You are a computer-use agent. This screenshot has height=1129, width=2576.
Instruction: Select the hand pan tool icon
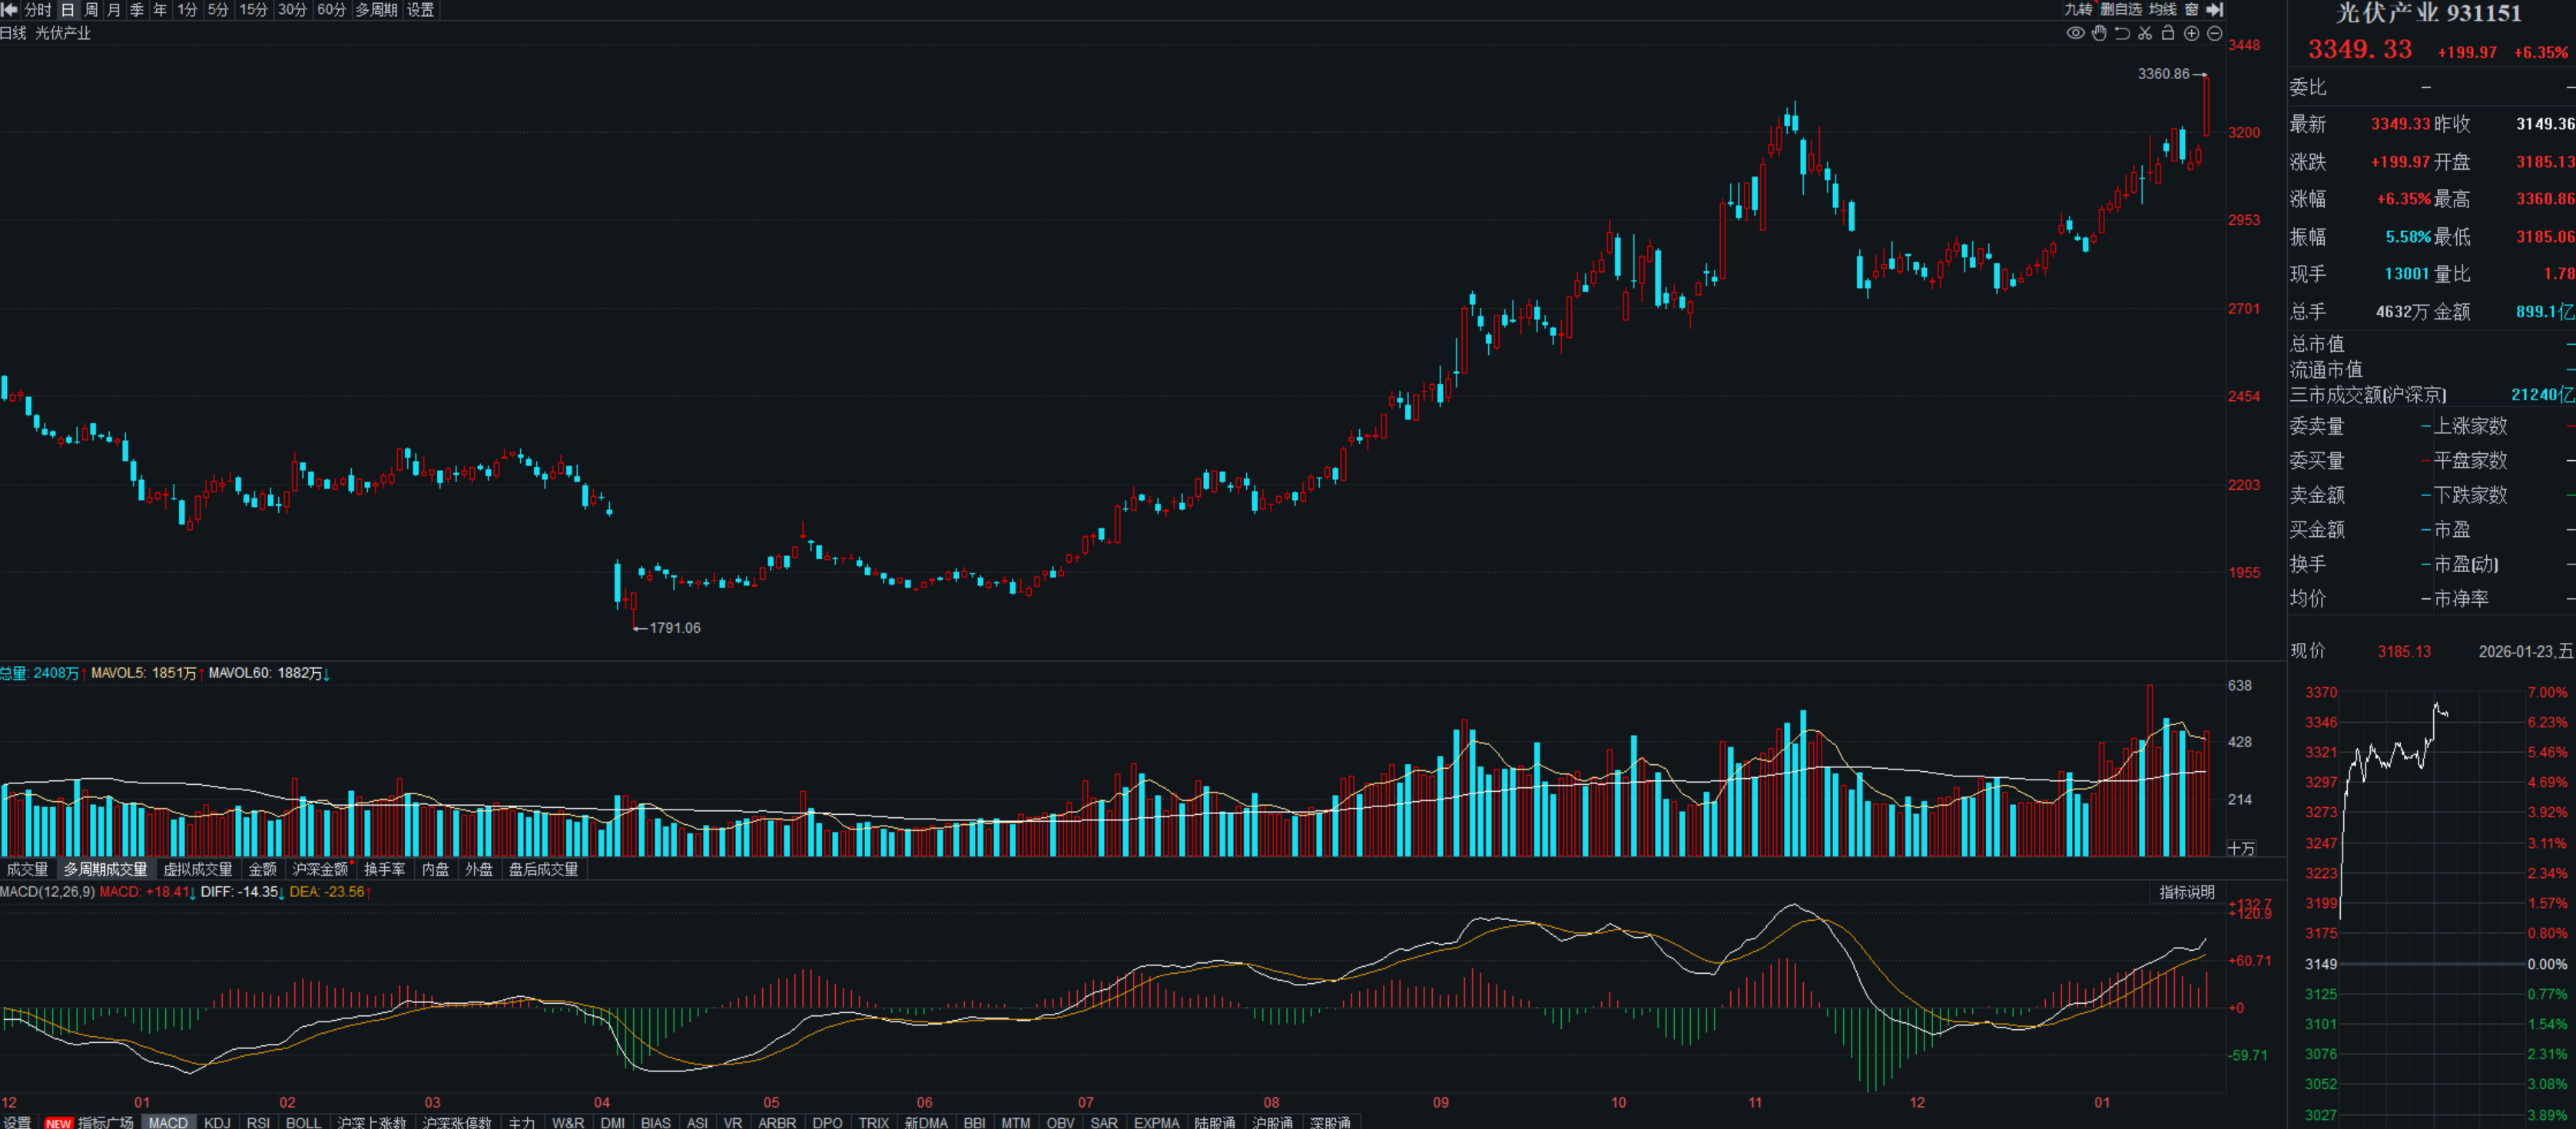click(2099, 33)
